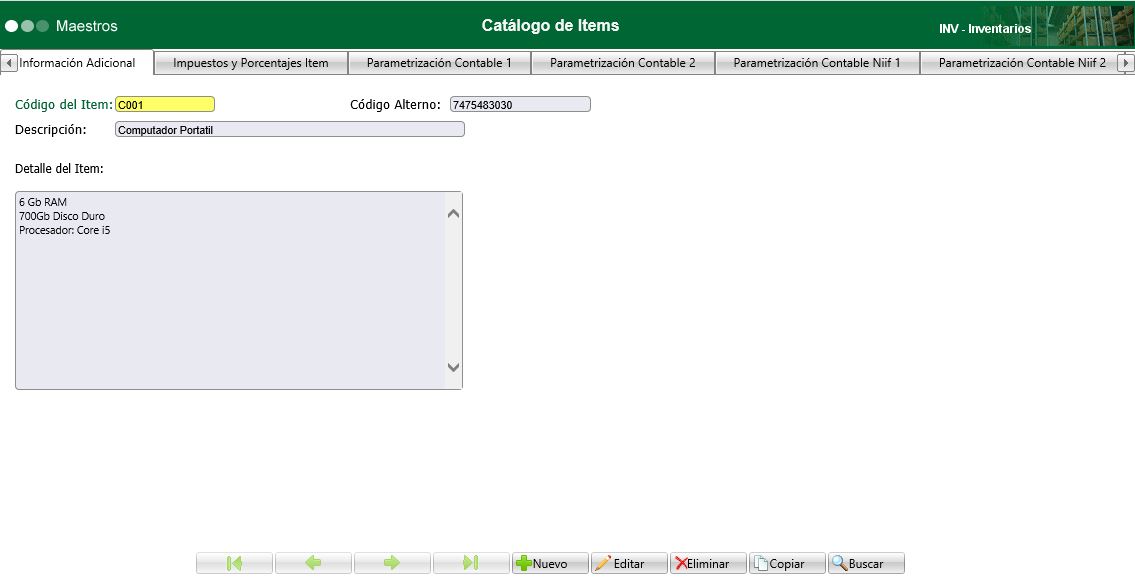Click the detail box scroll-down arrow
This screenshot has width=1135, height=588.
[454, 367]
